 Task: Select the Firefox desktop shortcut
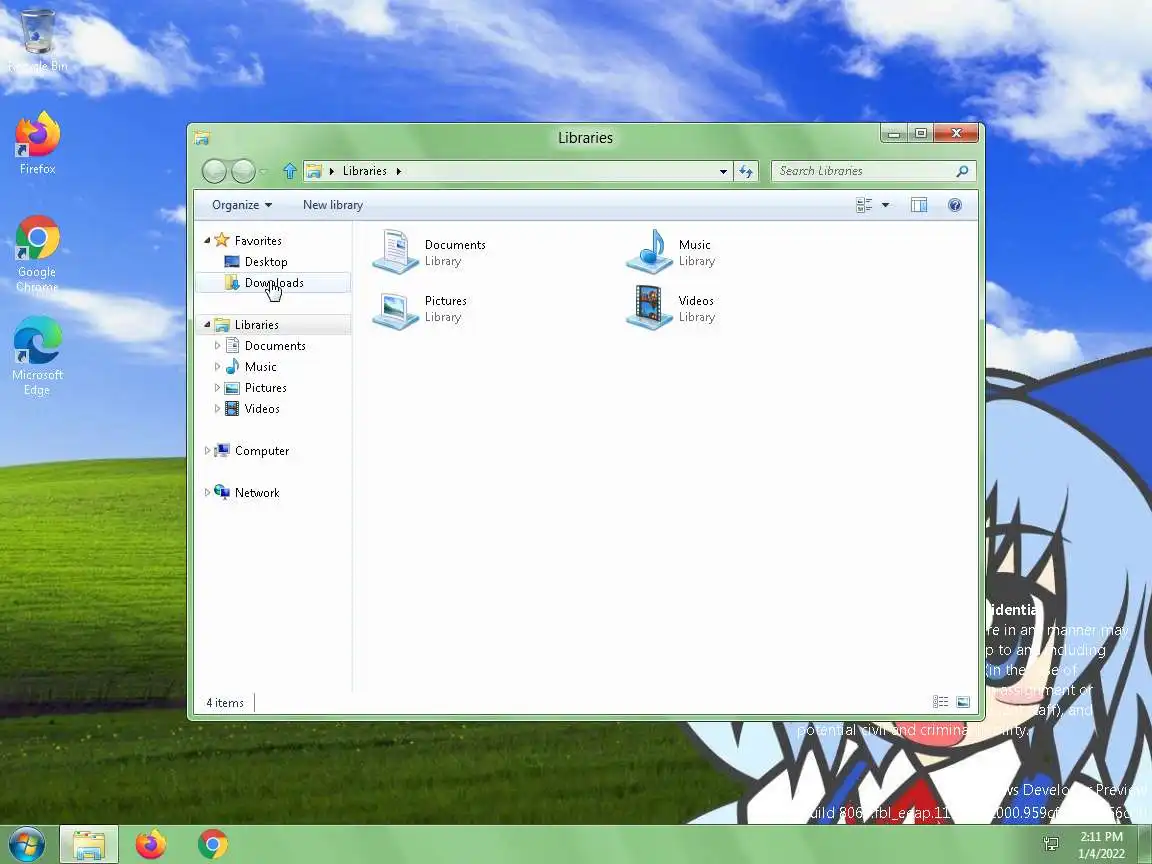(x=37, y=143)
